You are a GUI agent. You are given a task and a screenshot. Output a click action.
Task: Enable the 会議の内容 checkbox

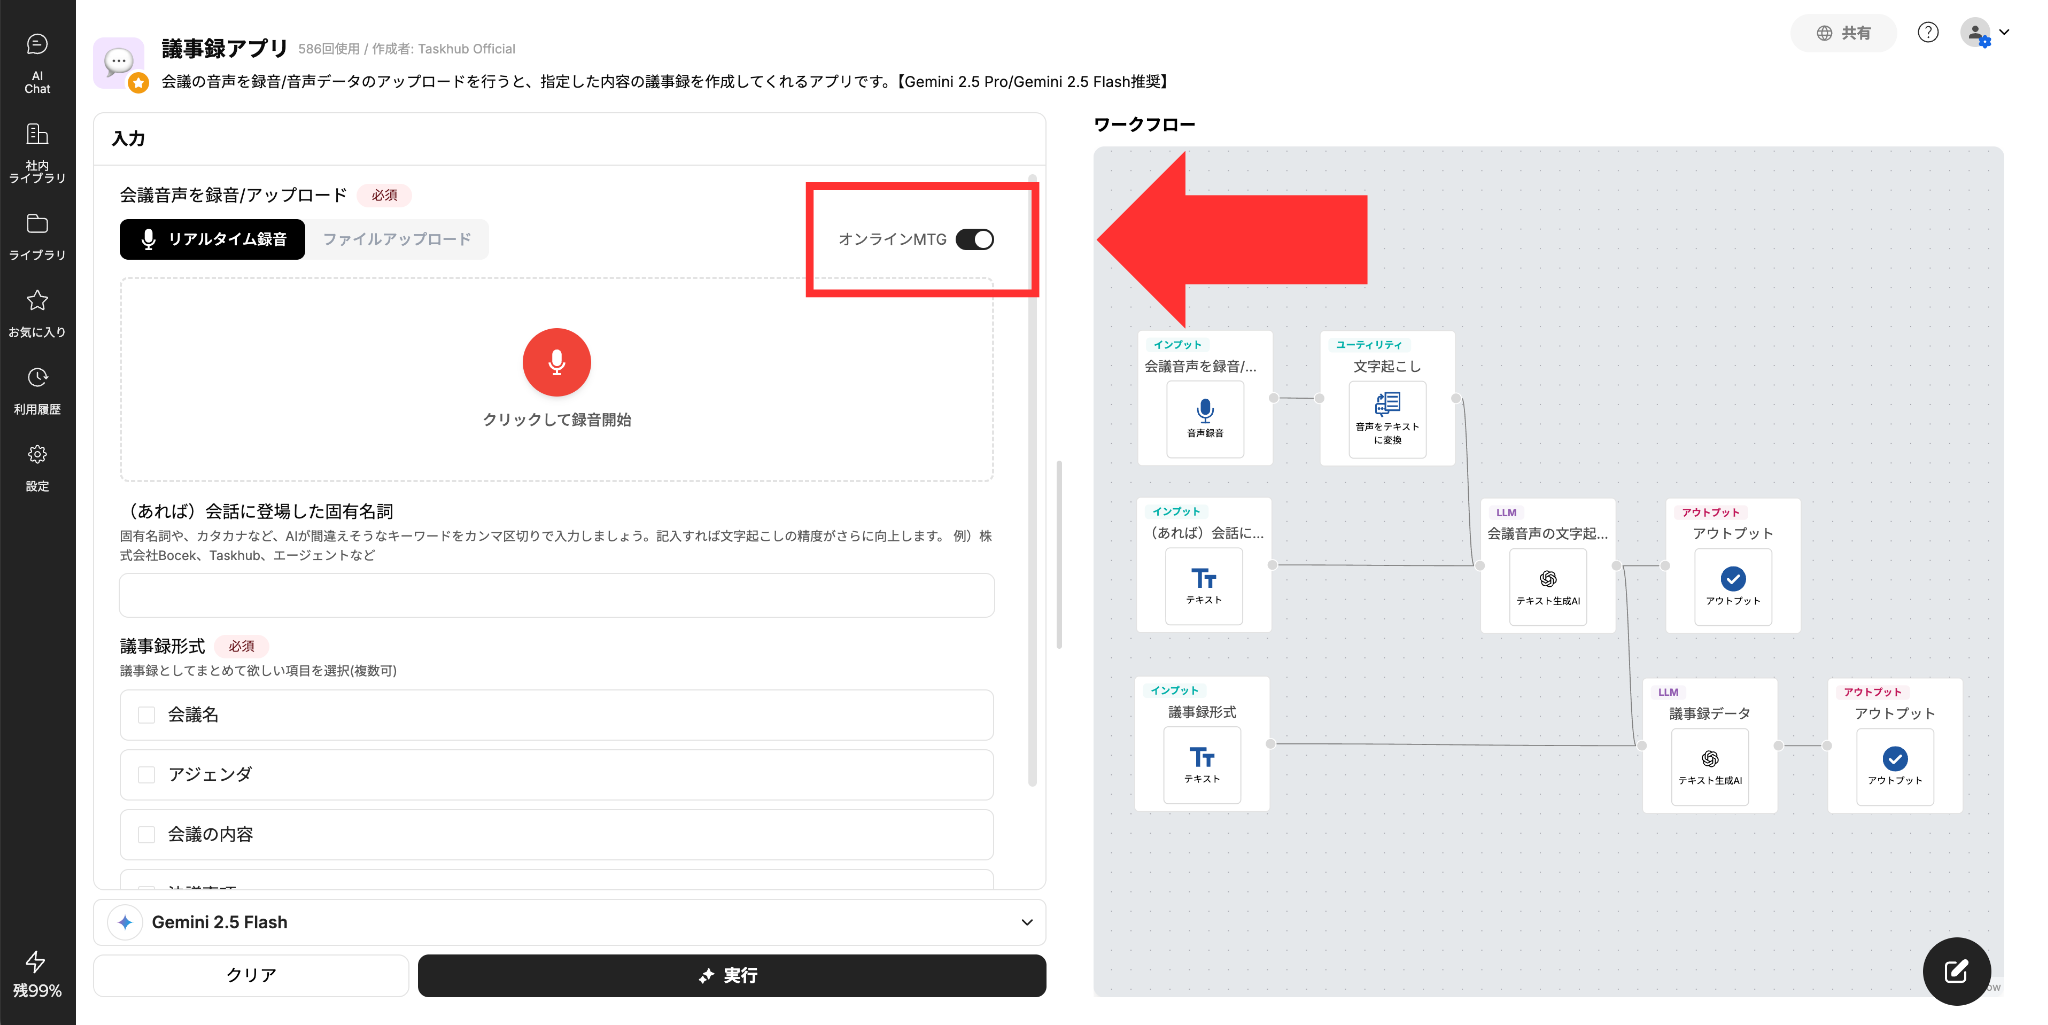(x=147, y=835)
